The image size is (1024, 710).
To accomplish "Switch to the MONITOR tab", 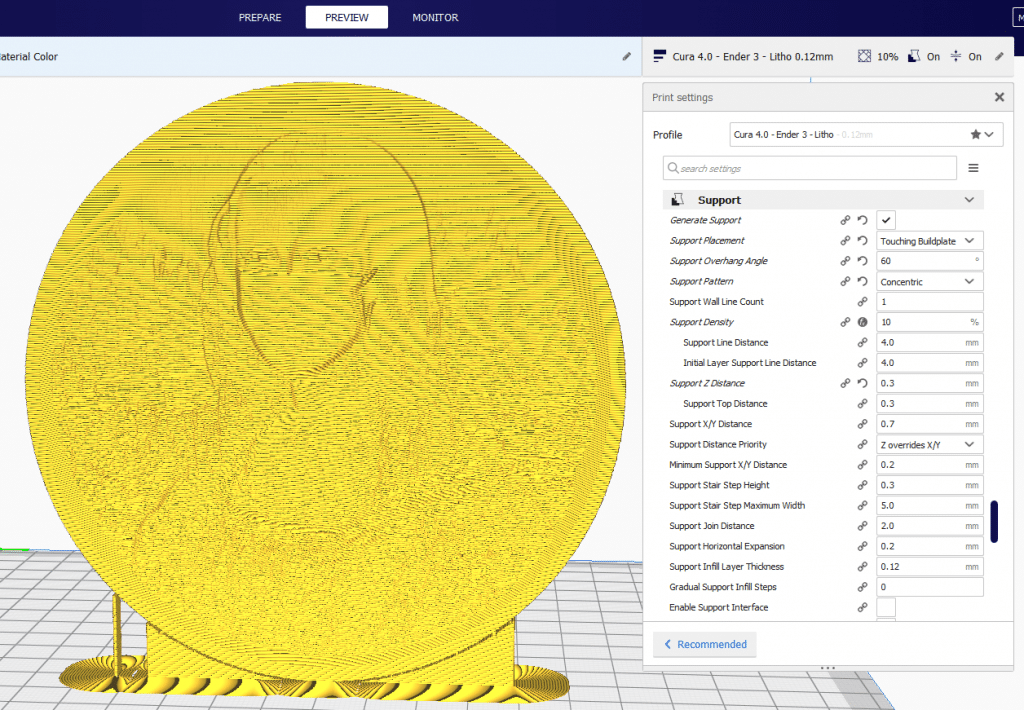I will [x=435, y=17].
